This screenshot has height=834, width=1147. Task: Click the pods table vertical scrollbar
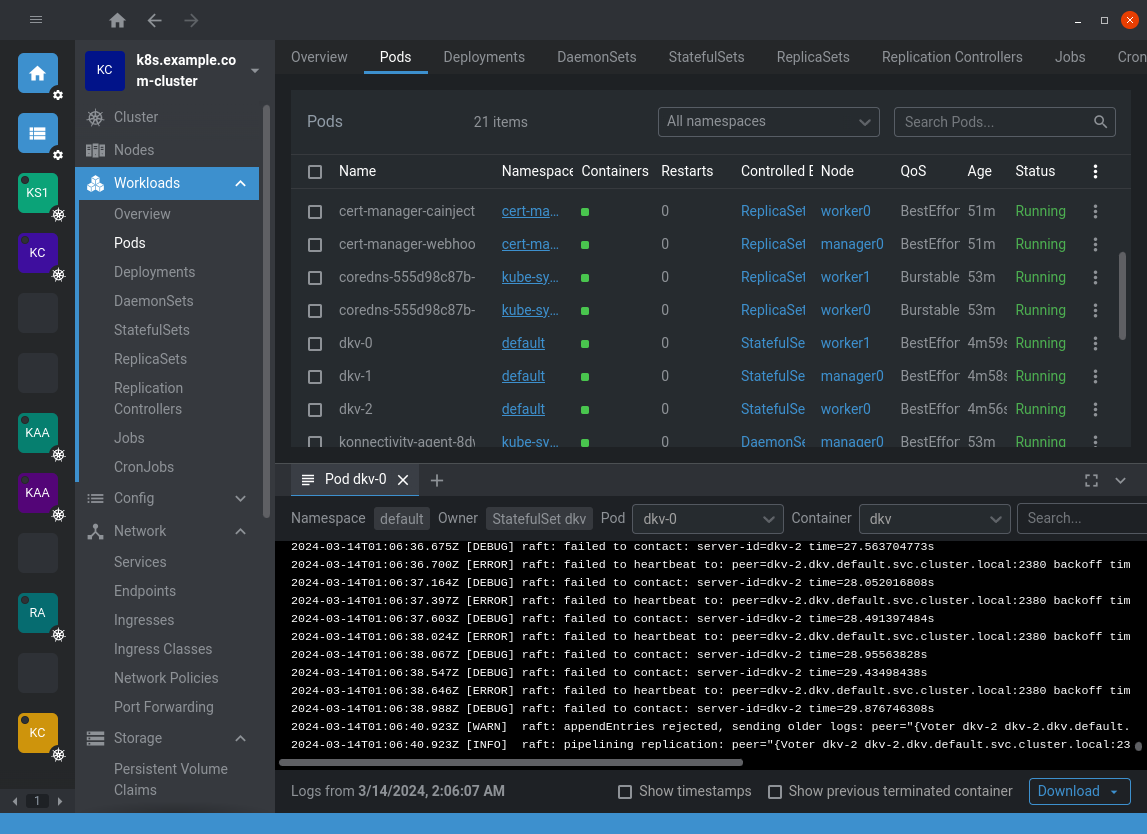[1122, 296]
